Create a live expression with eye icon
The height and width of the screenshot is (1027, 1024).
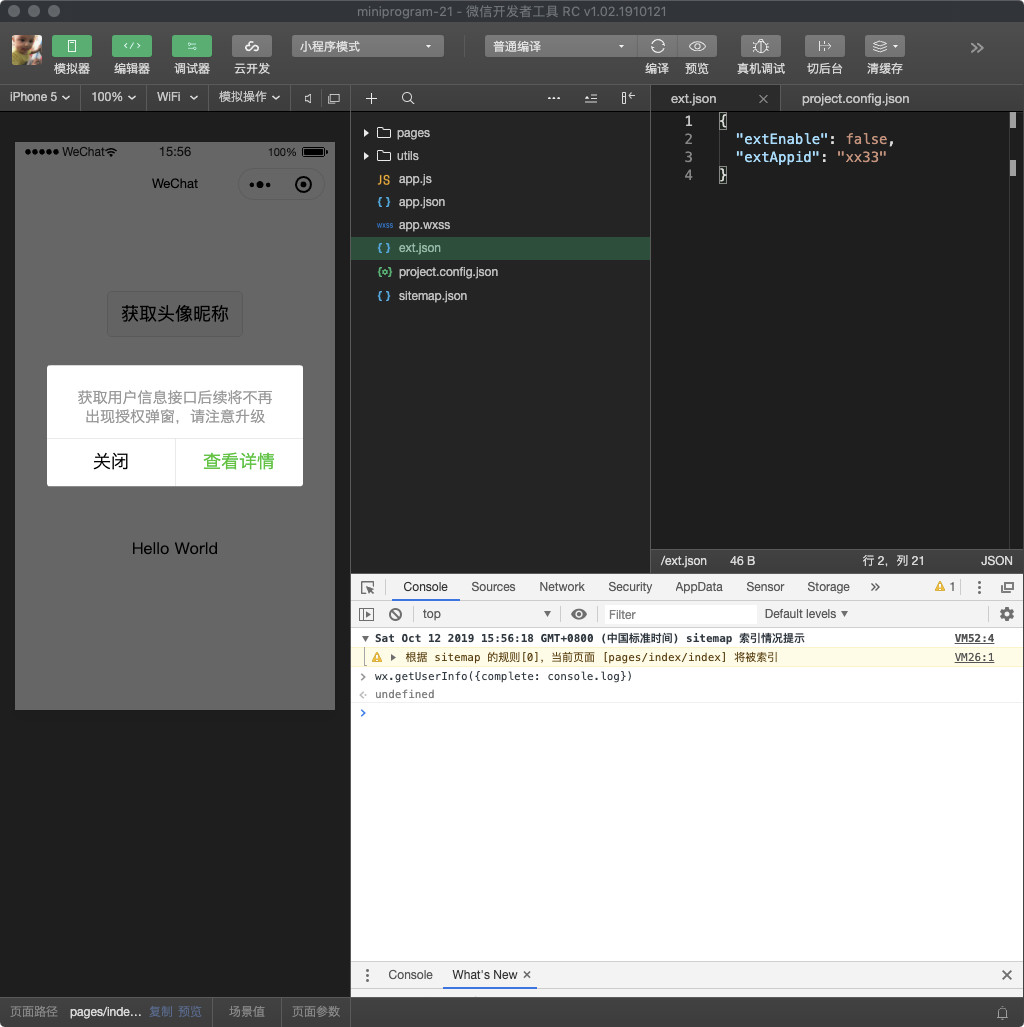[578, 614]
